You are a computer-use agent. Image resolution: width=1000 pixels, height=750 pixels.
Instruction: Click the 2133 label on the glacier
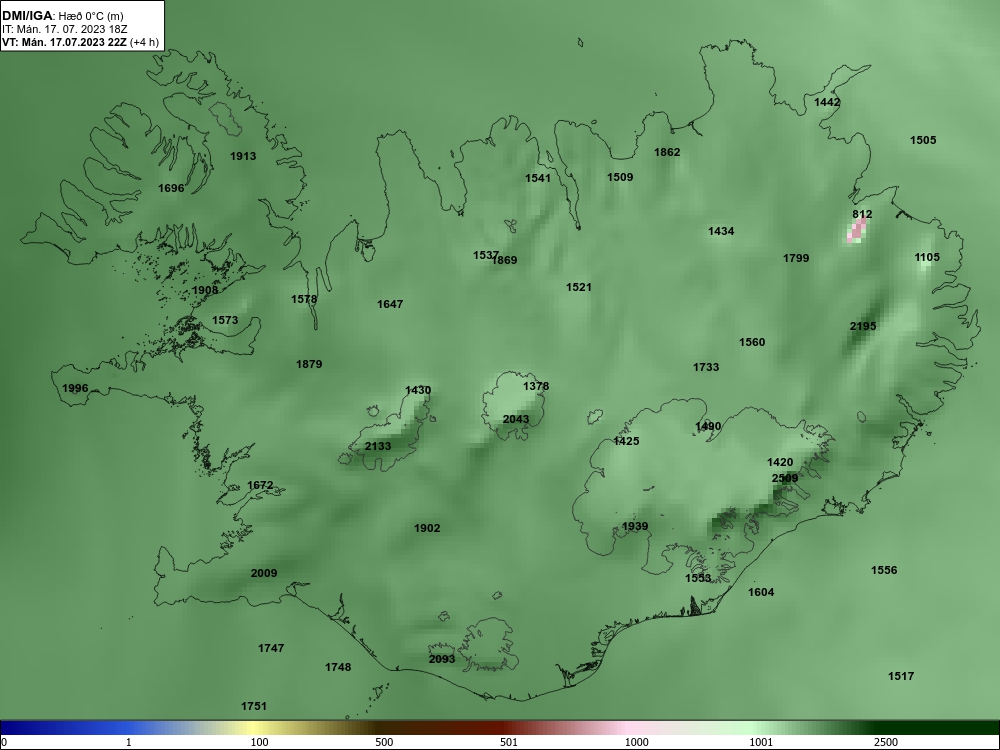pos(378,446)
